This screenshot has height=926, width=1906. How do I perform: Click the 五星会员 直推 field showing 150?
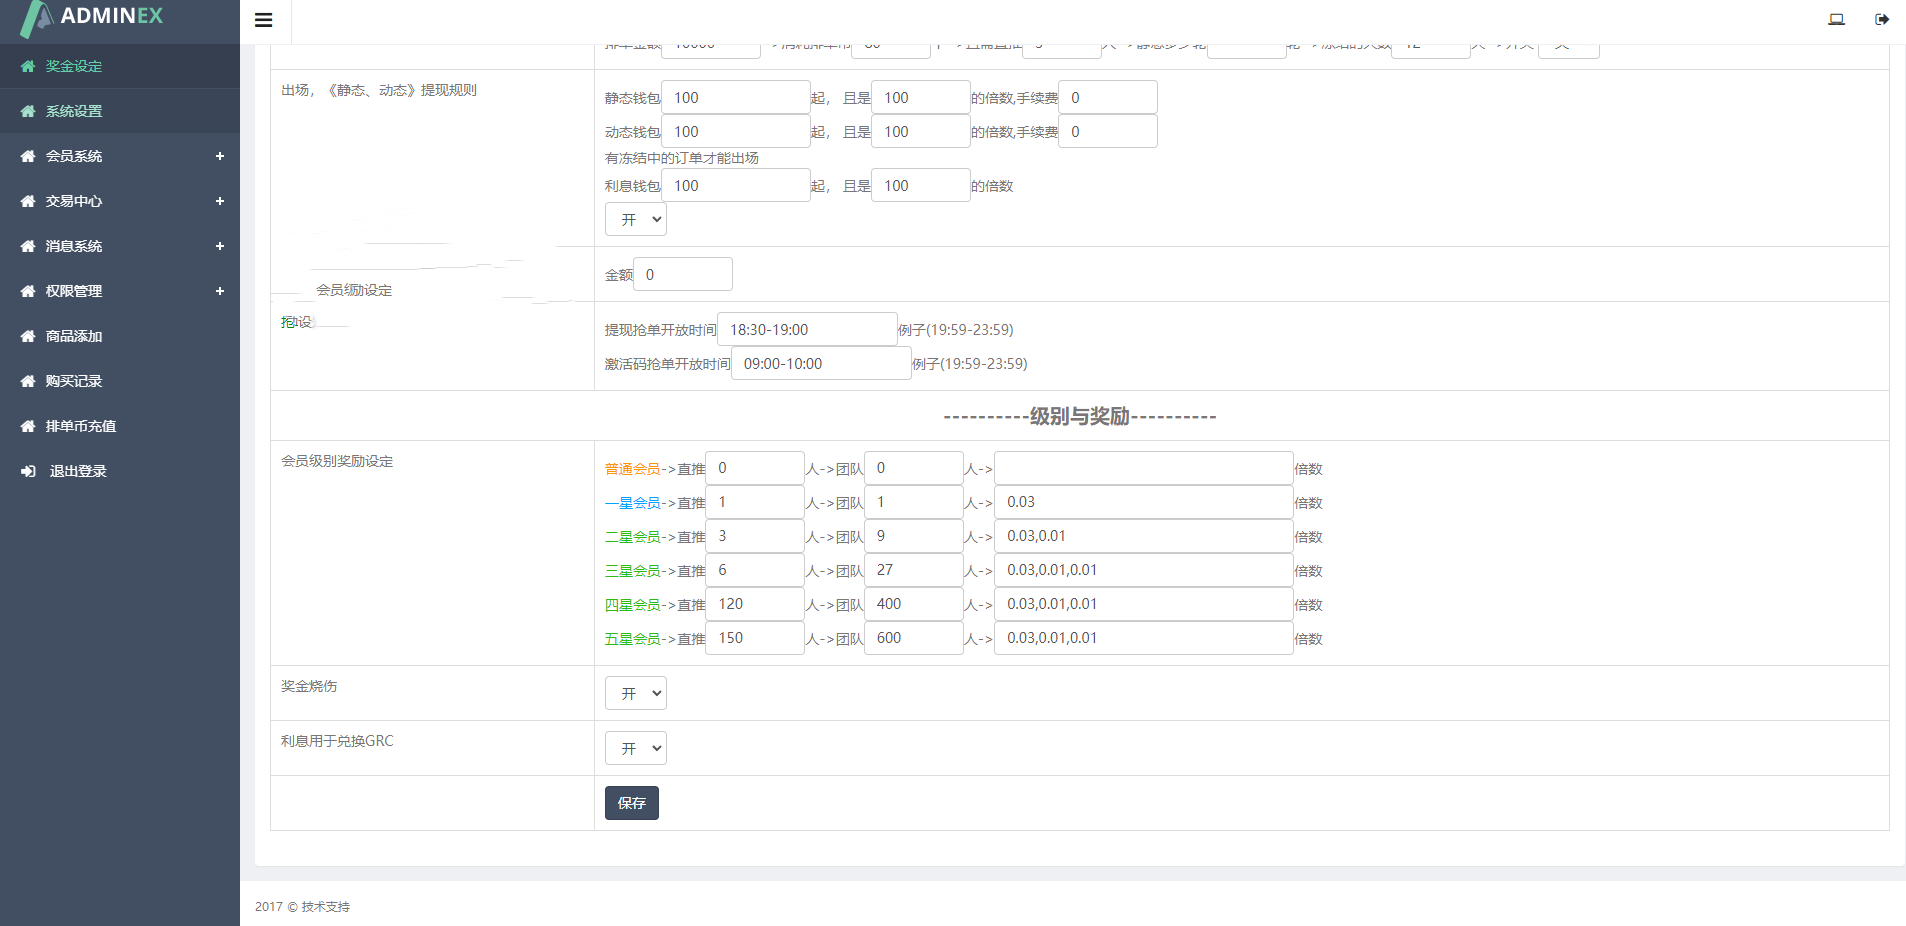click(x=754, y=638)
